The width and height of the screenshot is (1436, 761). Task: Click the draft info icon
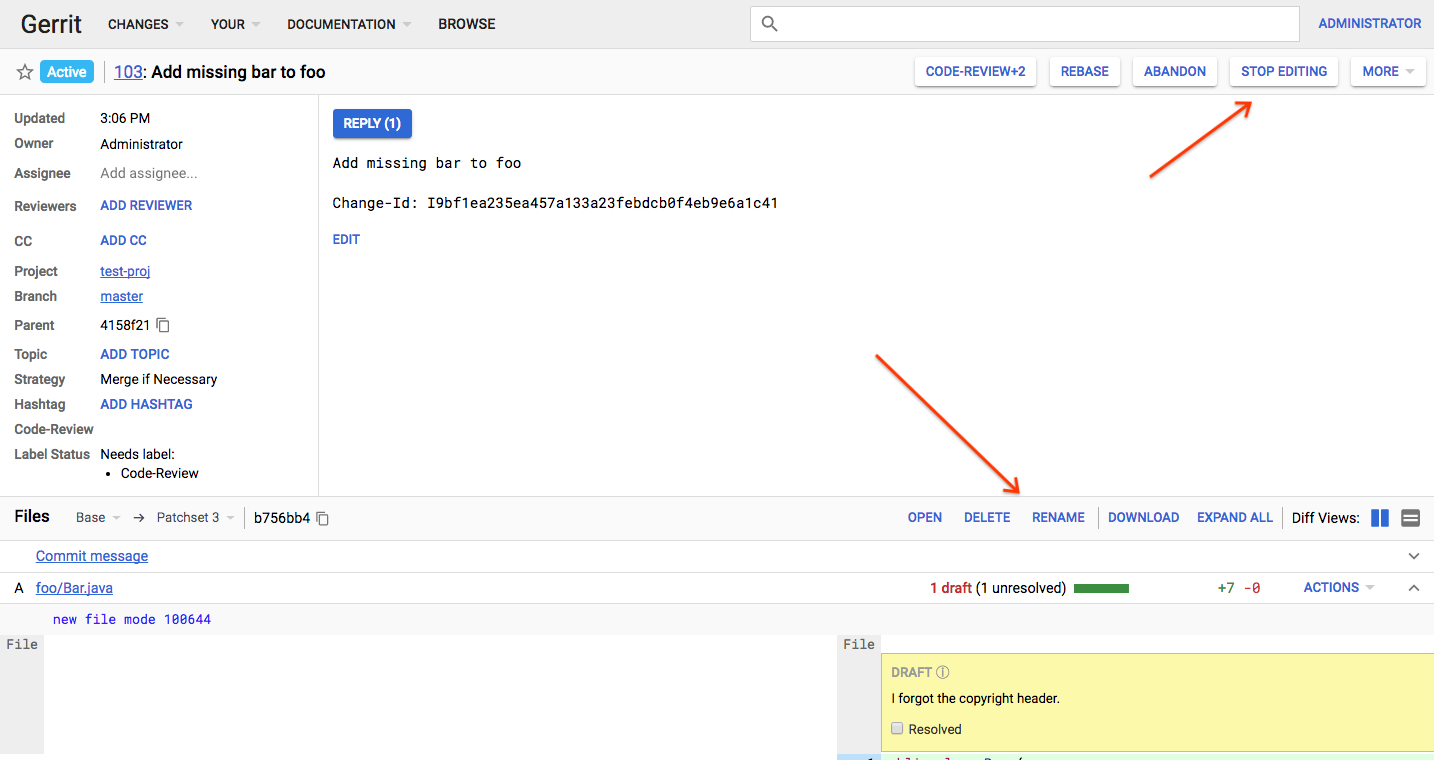click(x=943, y=673)
